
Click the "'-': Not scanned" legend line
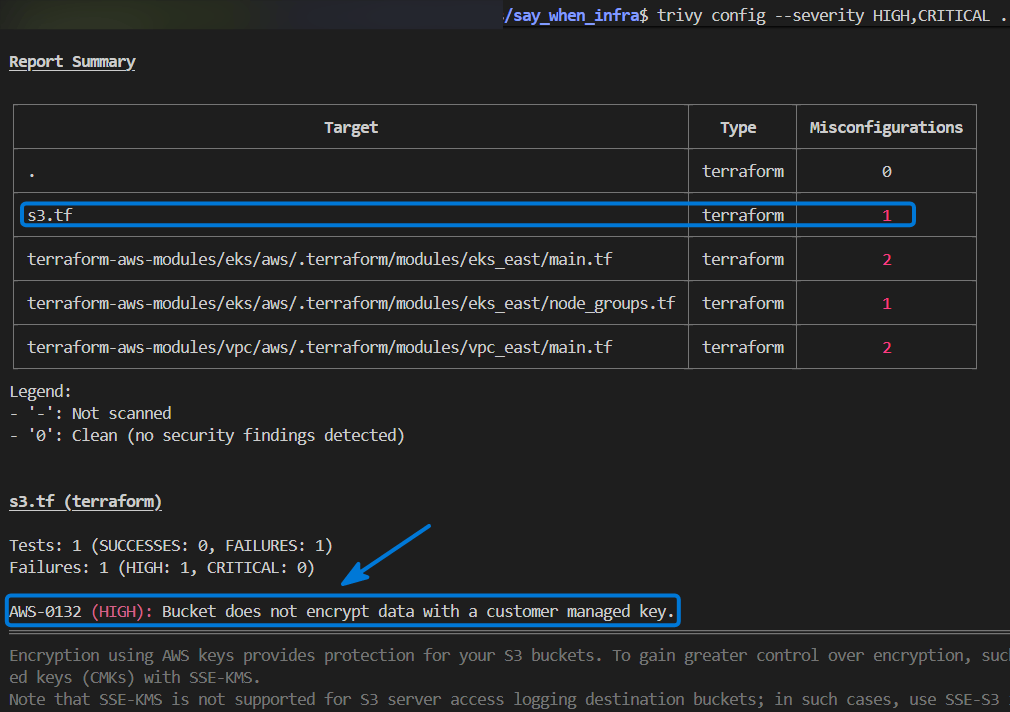pyautogui.click(x=90, y=413)
